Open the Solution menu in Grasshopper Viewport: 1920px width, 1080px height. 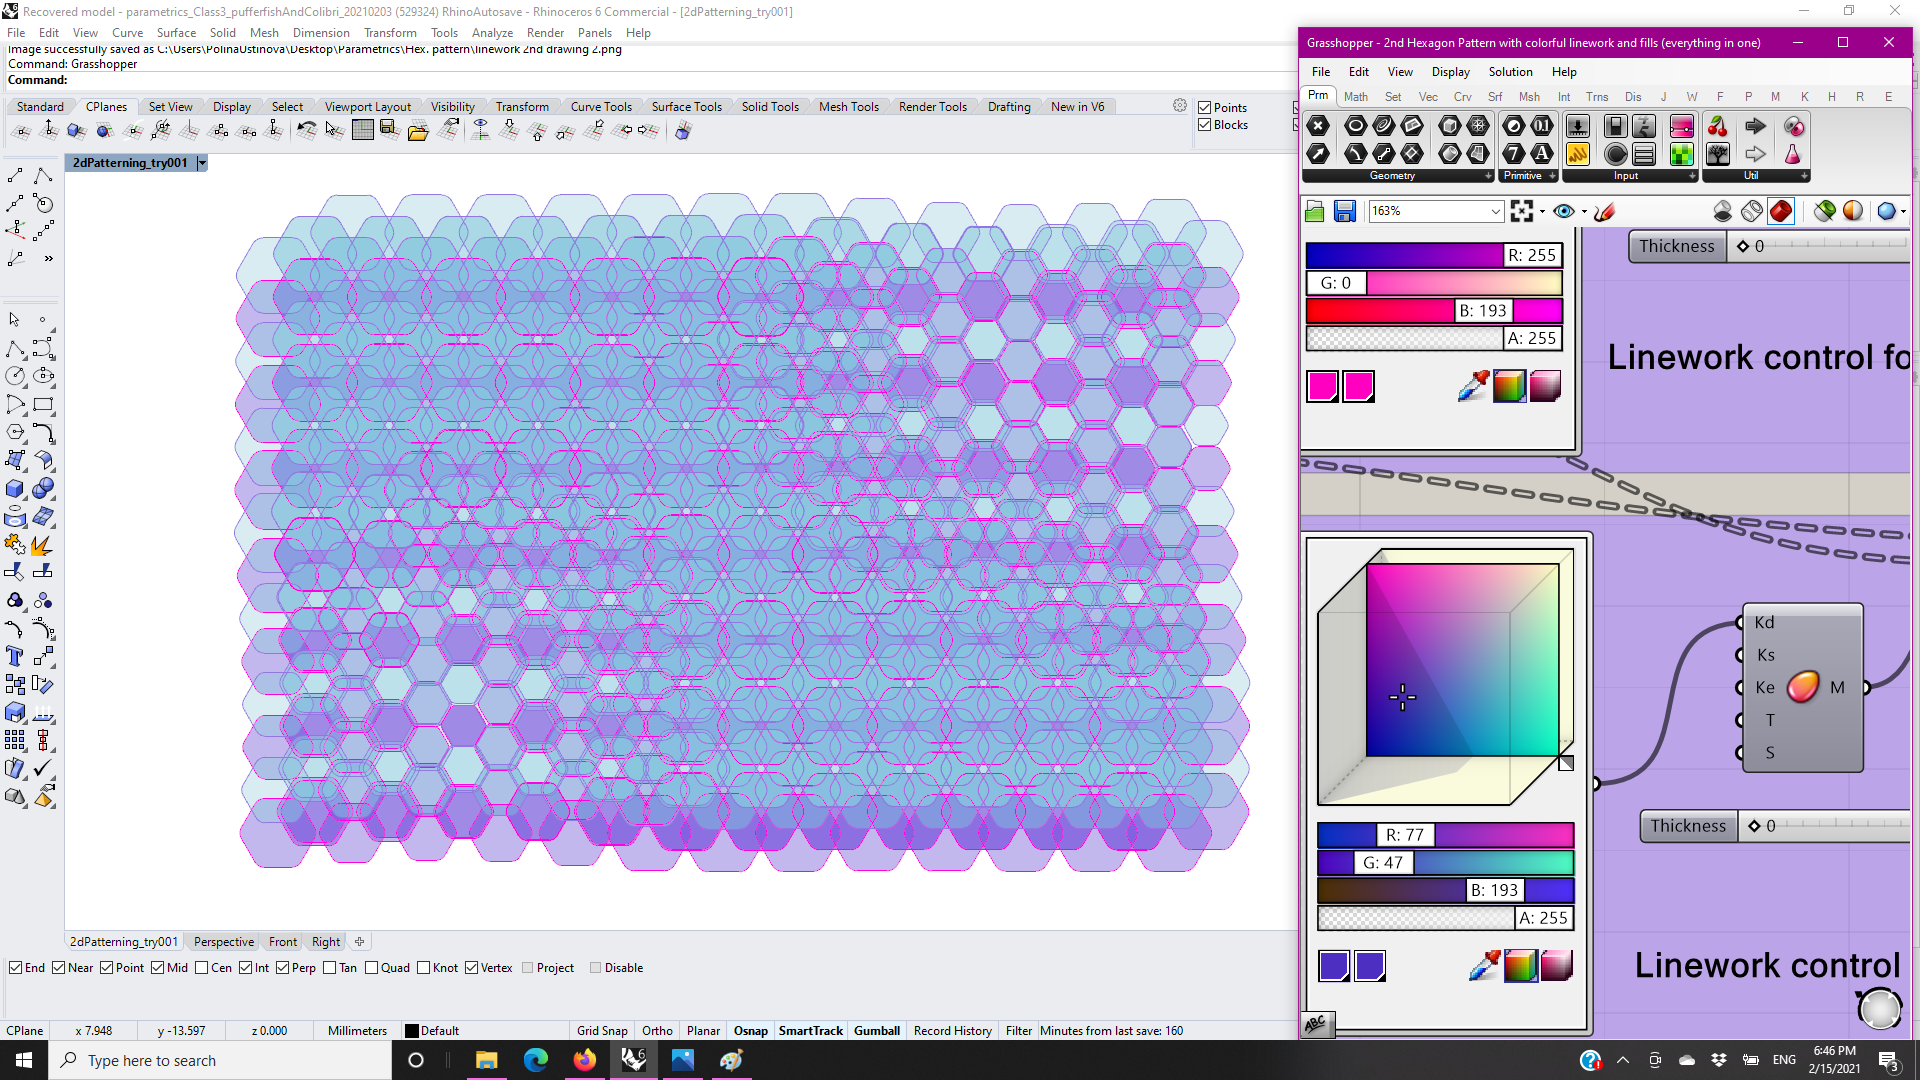[x=1509, y=72]
